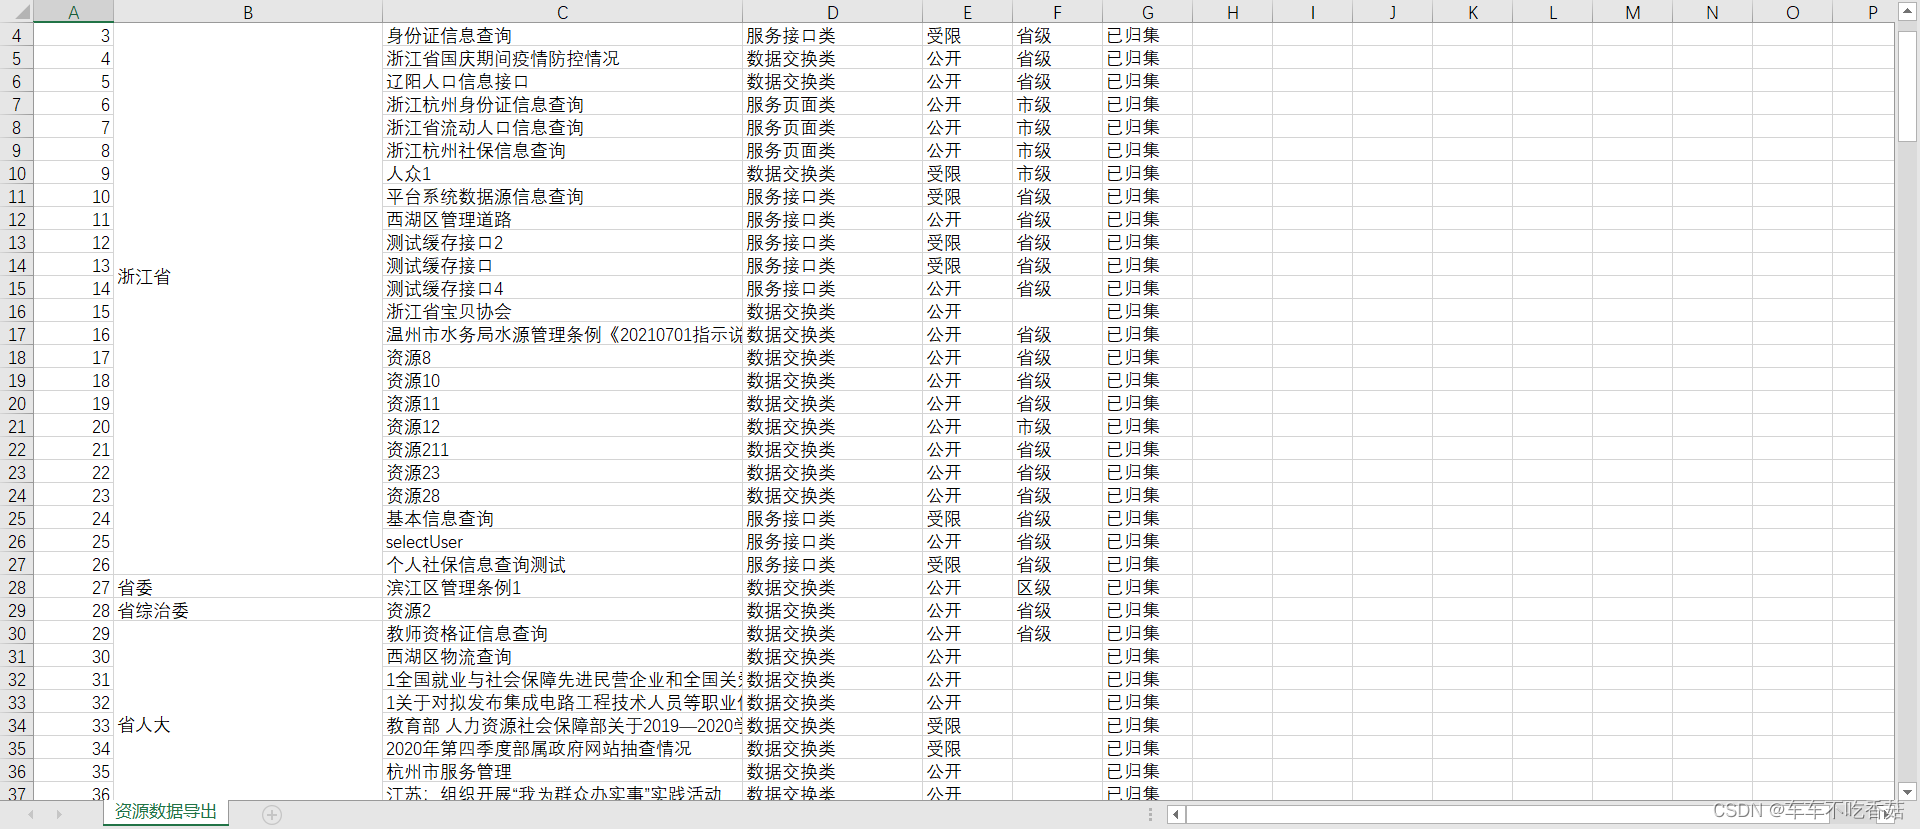Select column F header
The height and width of the screenshot is (829, 1920).
(x=1057, y=12)
